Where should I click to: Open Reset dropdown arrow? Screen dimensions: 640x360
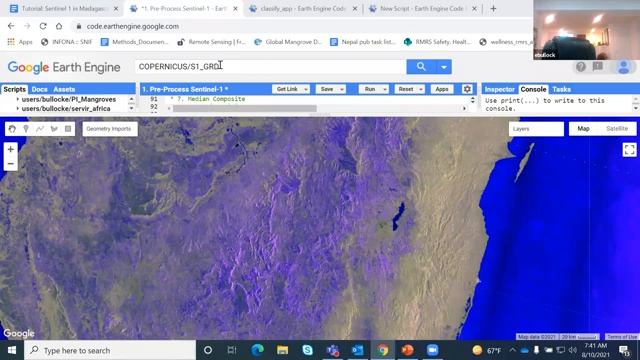tap(420, 89)
